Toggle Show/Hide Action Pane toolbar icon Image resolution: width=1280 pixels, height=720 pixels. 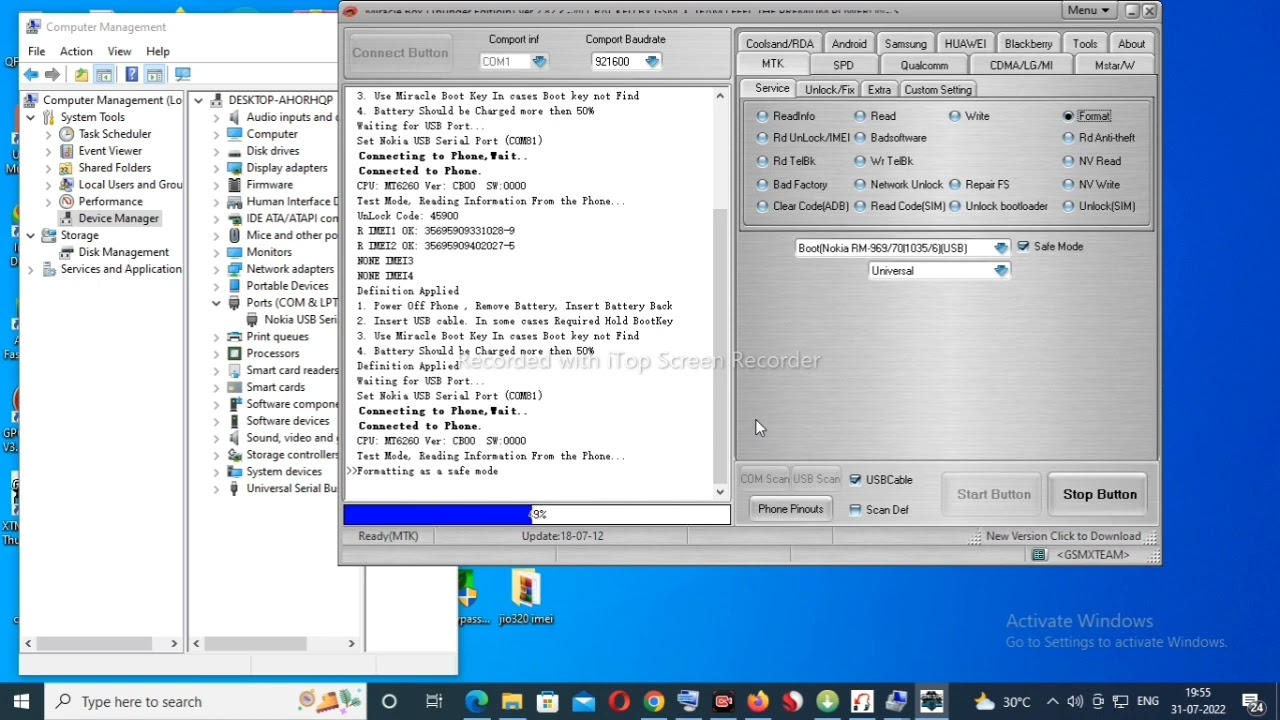tap(155, 75)
